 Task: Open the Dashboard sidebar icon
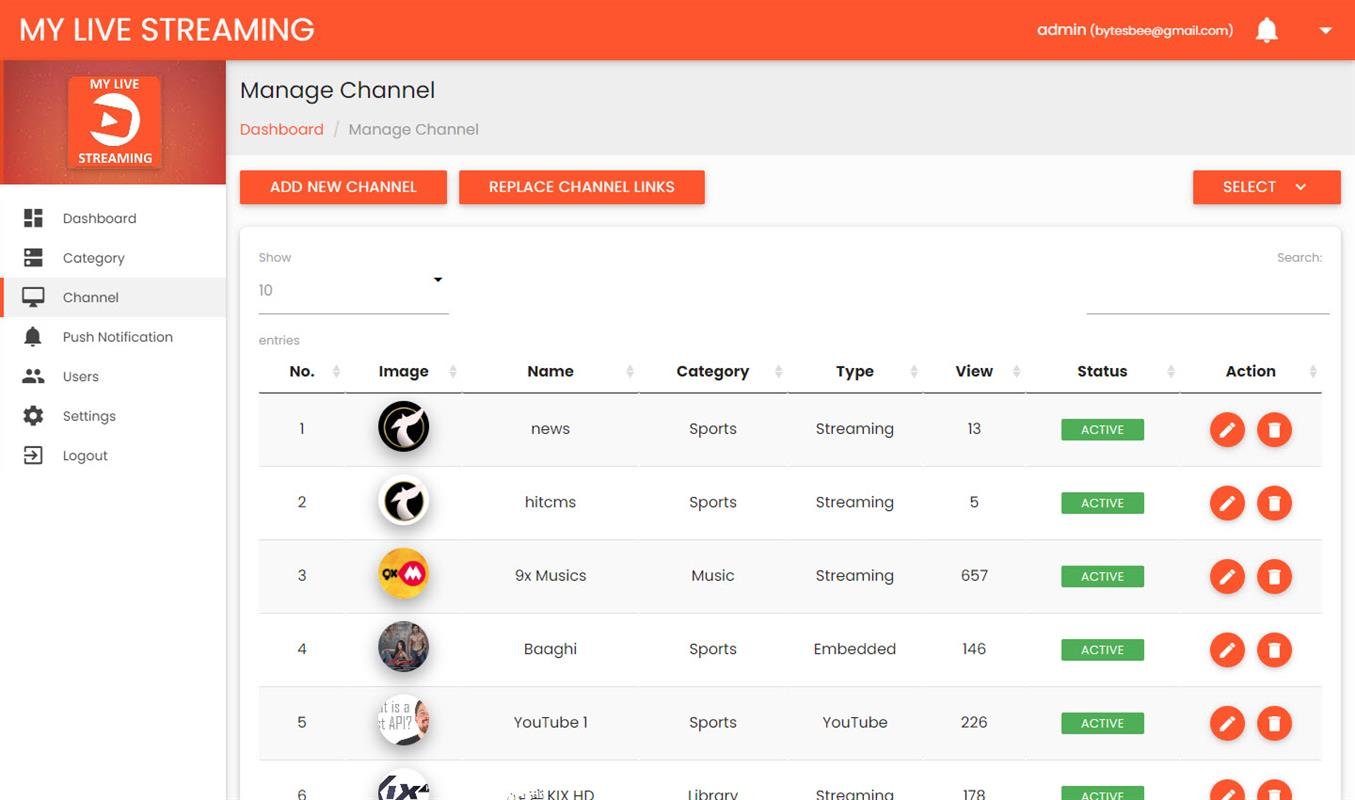point(33,217)
